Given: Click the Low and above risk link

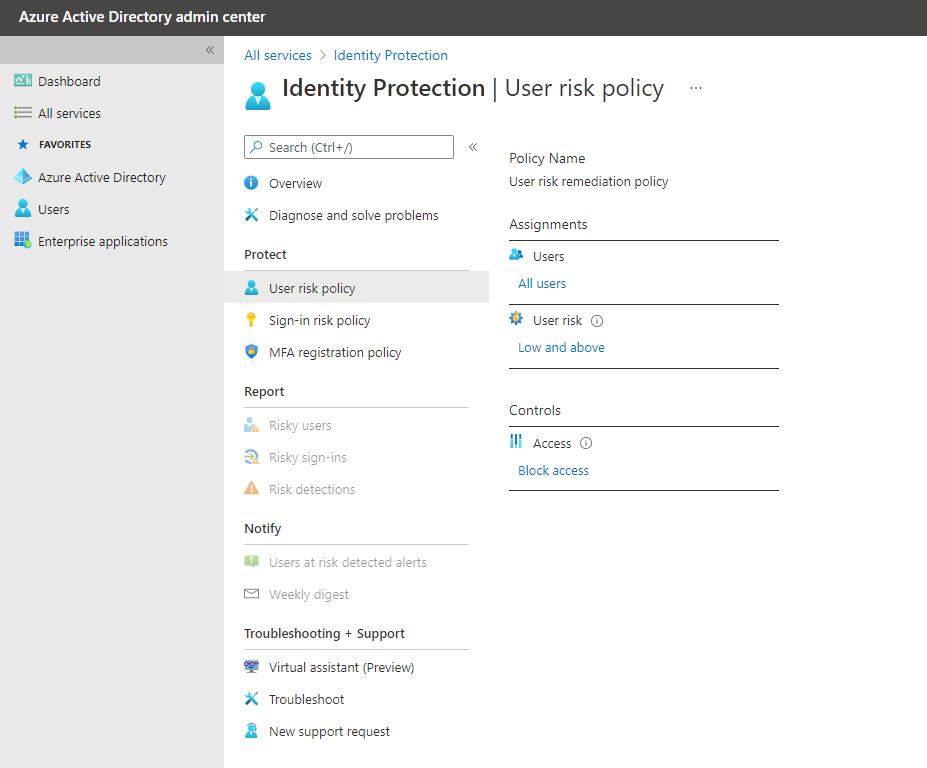Looking at the screenshot, I should point(562,347).
